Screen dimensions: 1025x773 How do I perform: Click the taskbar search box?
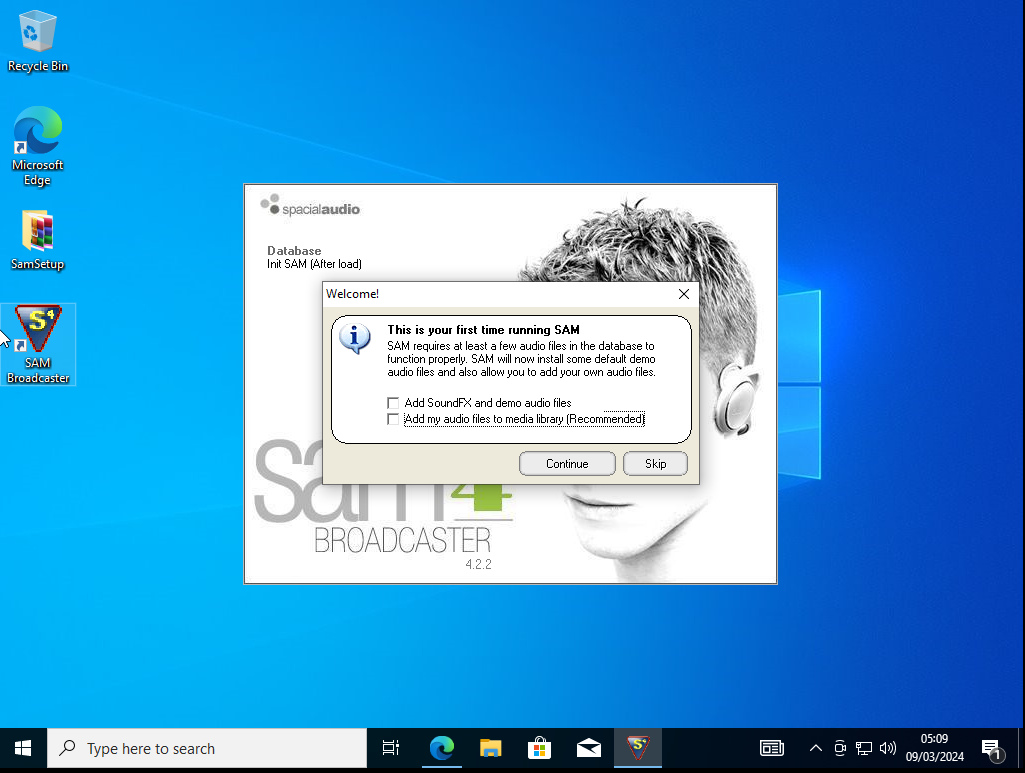(x=207, y=748)
